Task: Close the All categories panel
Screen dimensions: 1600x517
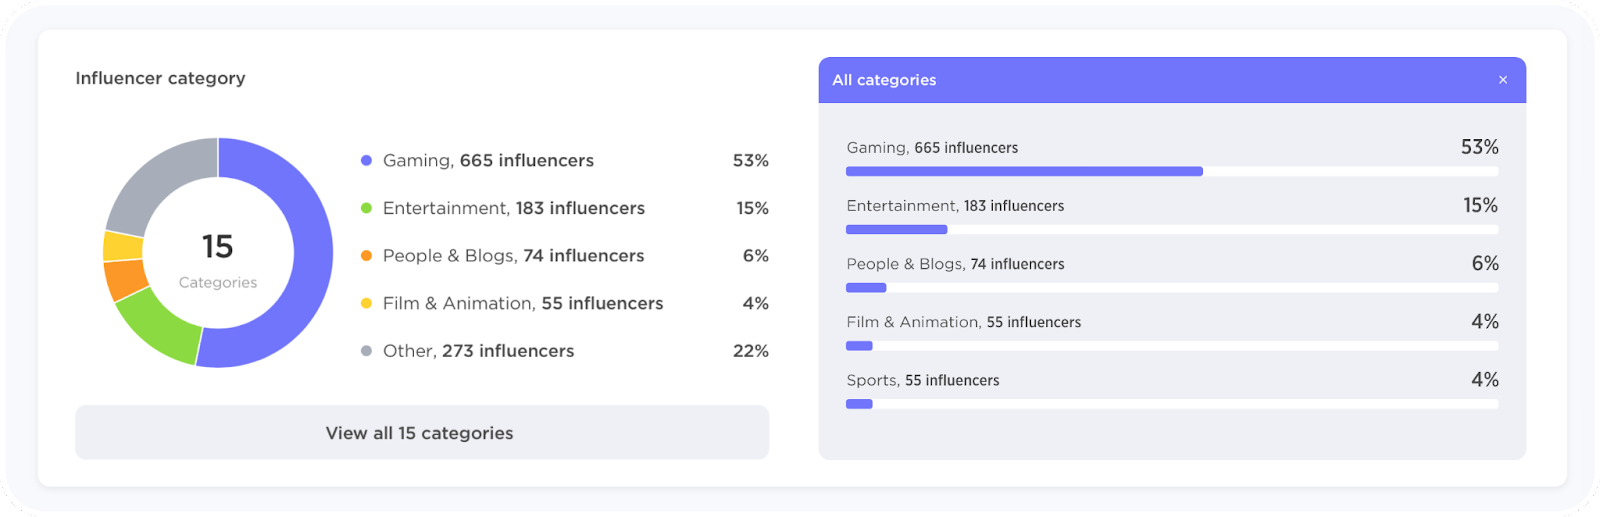Action: pyautogui.click(x=1502, y=80)
